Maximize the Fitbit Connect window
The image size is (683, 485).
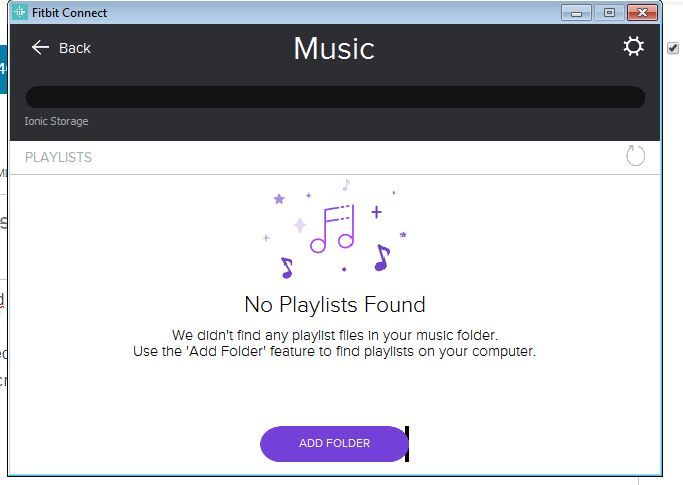(609, 13)
